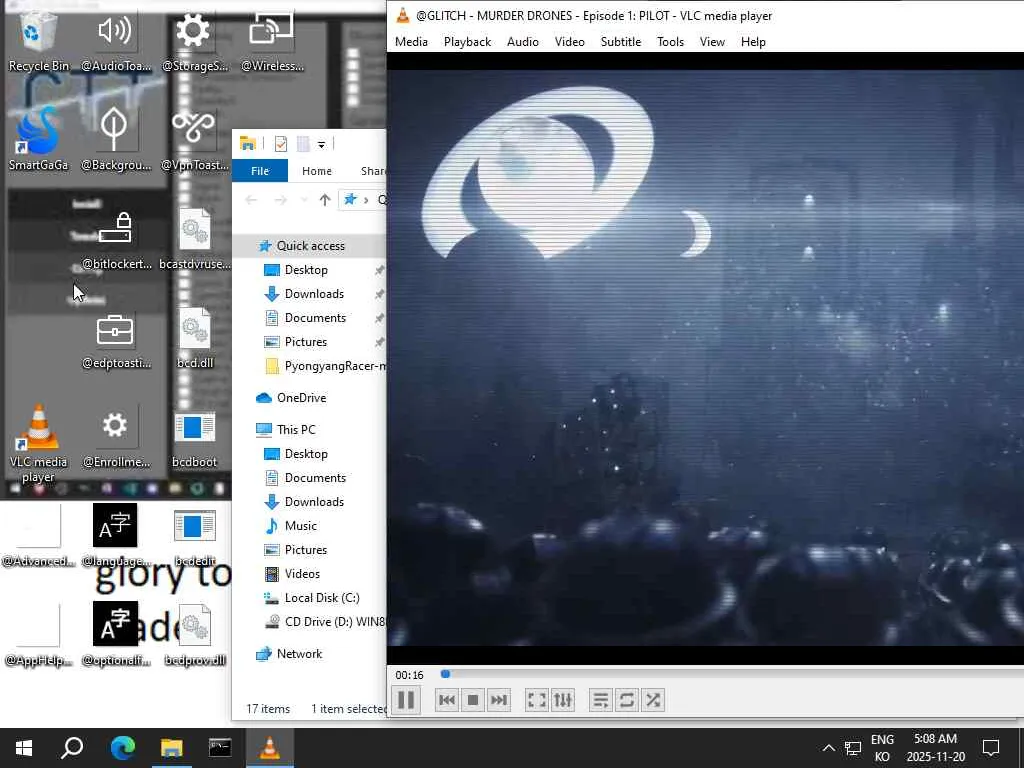
Task: Open Desktop under This PC
Action: [x=306, y=454]
